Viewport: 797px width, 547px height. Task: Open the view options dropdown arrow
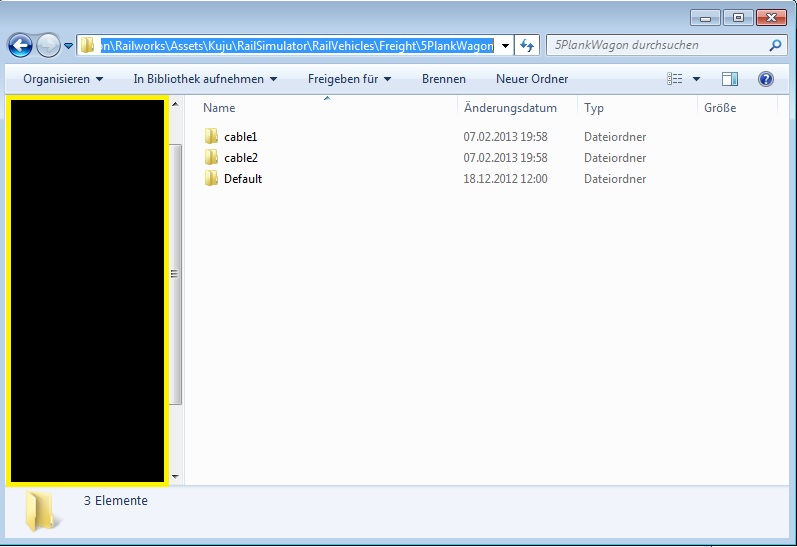tap(696, 79)
